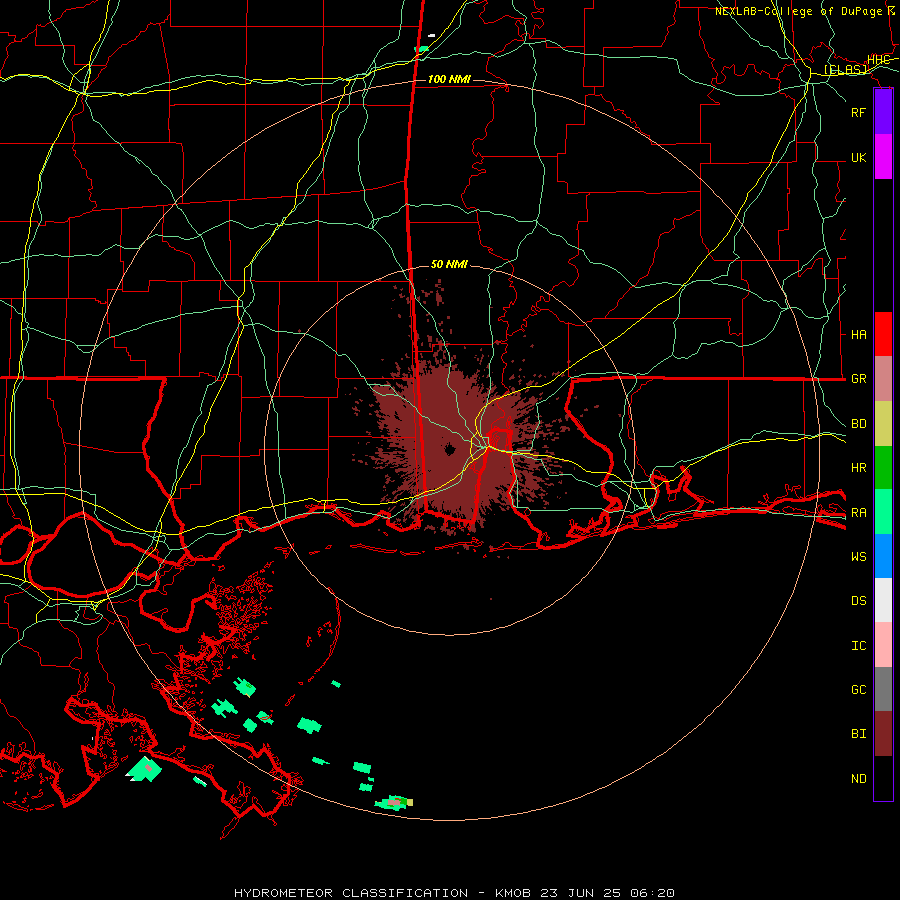Viewport: 900px width, 900px height.
Task: Click the 06:20 timestamp in the caption
Action: click(652, 893)
